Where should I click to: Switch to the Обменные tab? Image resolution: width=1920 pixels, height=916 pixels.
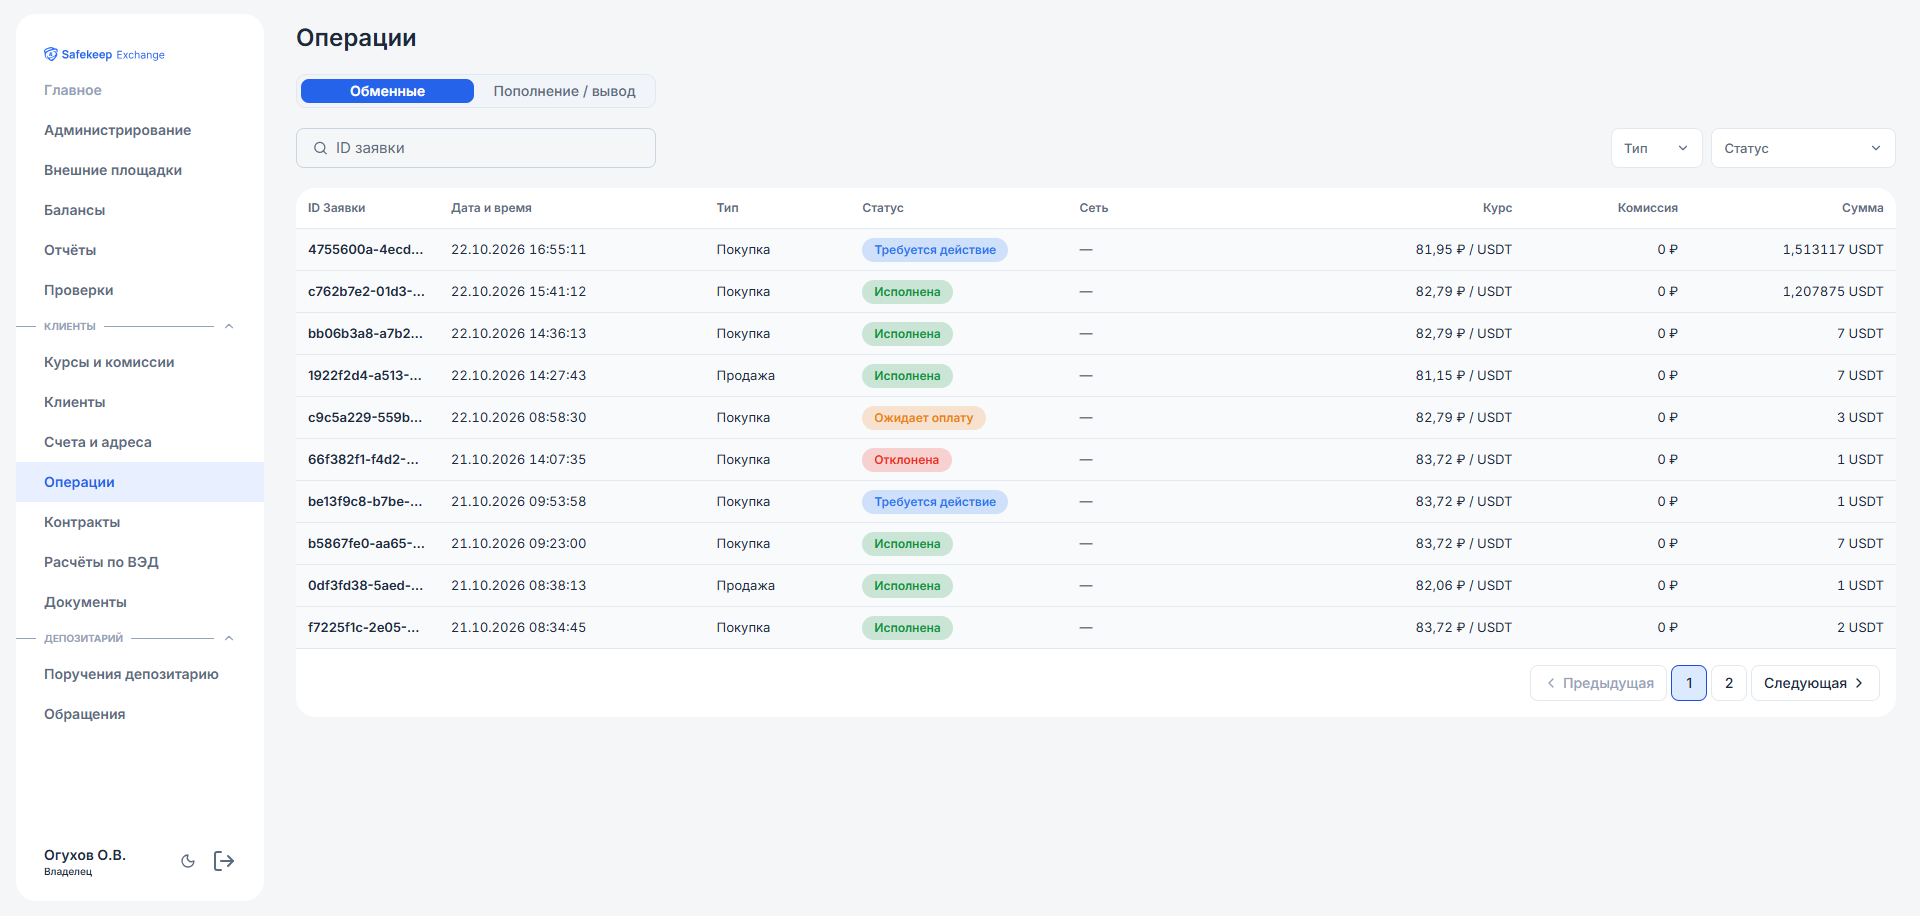387,91
